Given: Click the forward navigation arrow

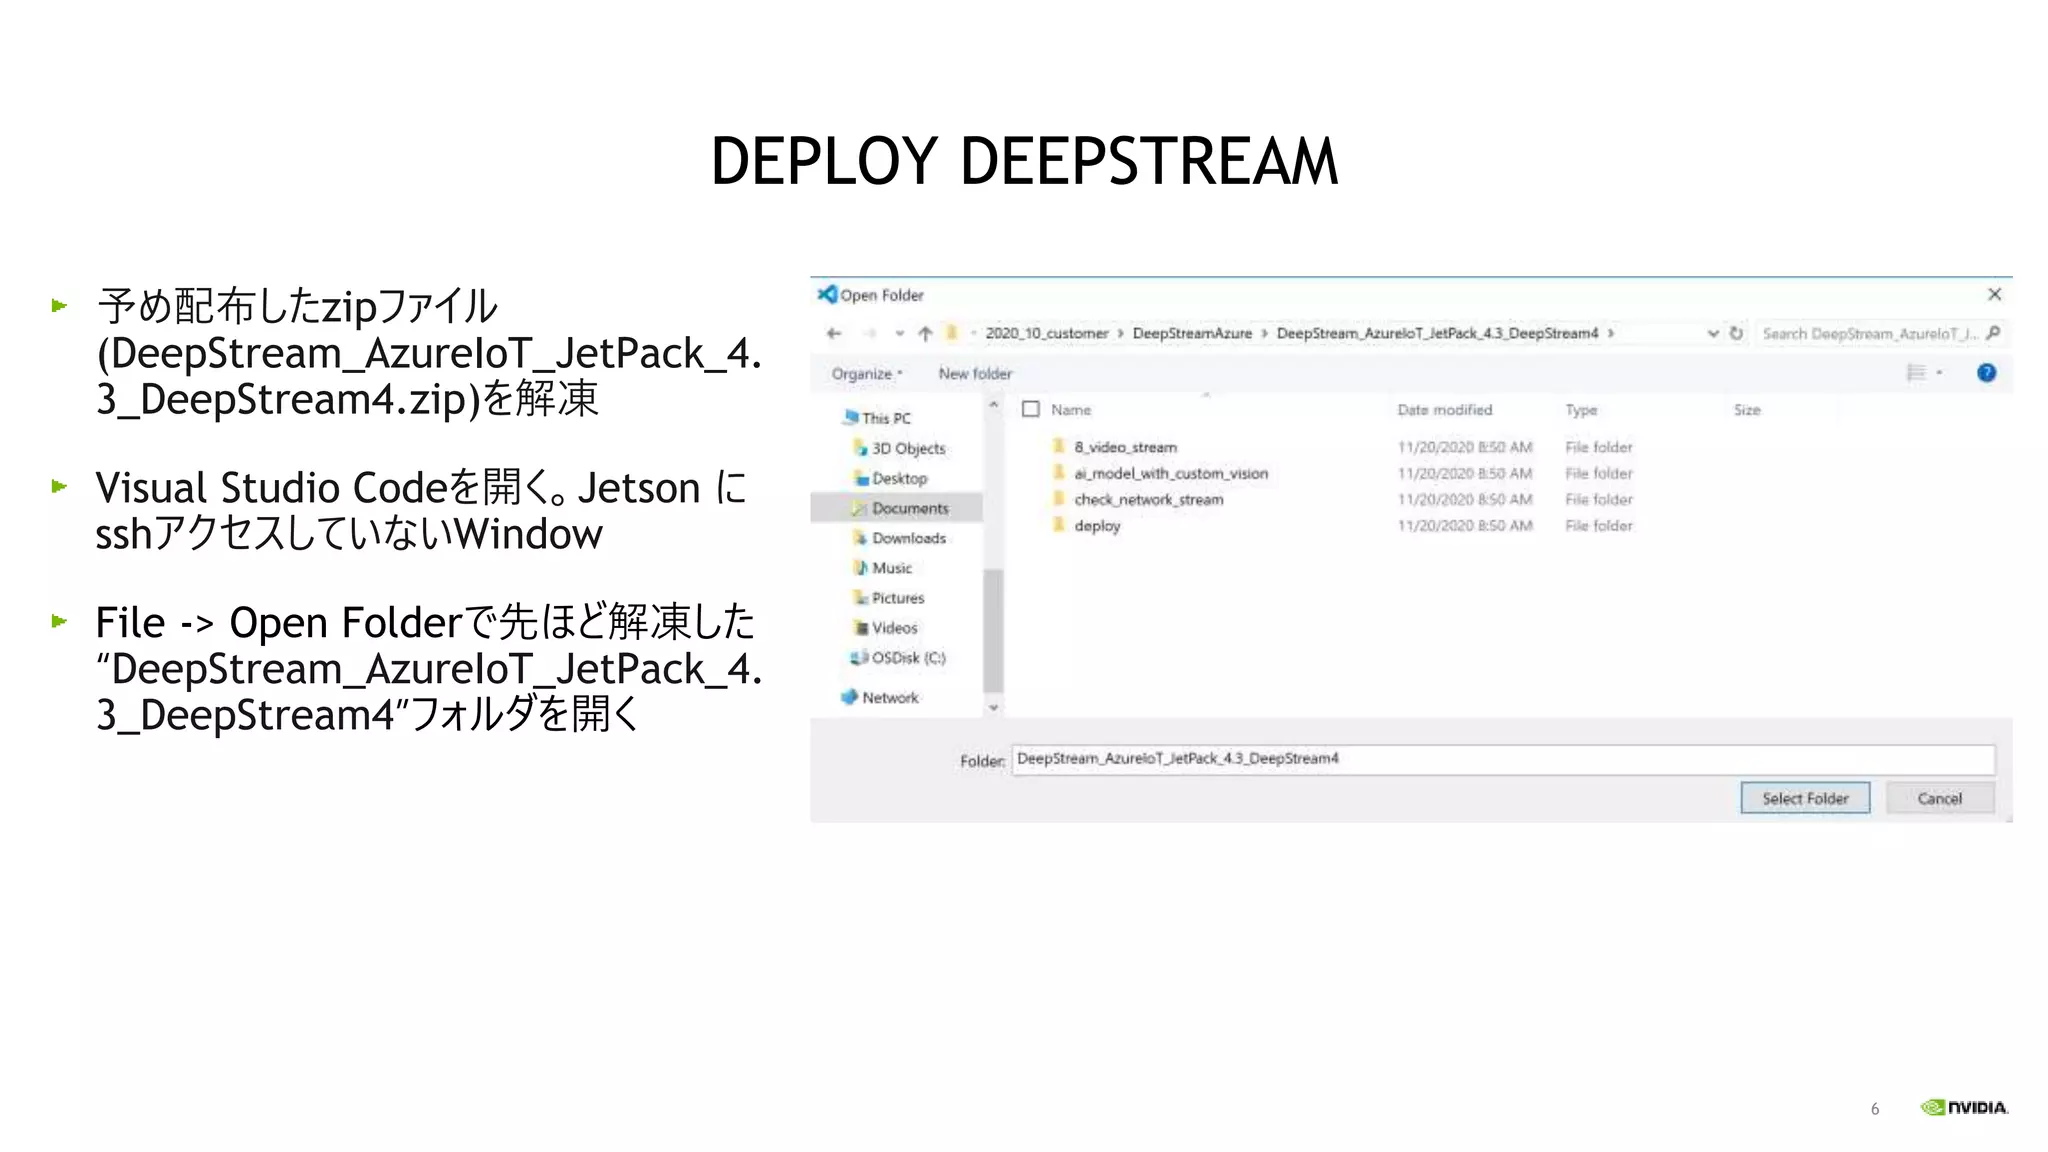Looking at the screenshot, I should click(870, 333).
